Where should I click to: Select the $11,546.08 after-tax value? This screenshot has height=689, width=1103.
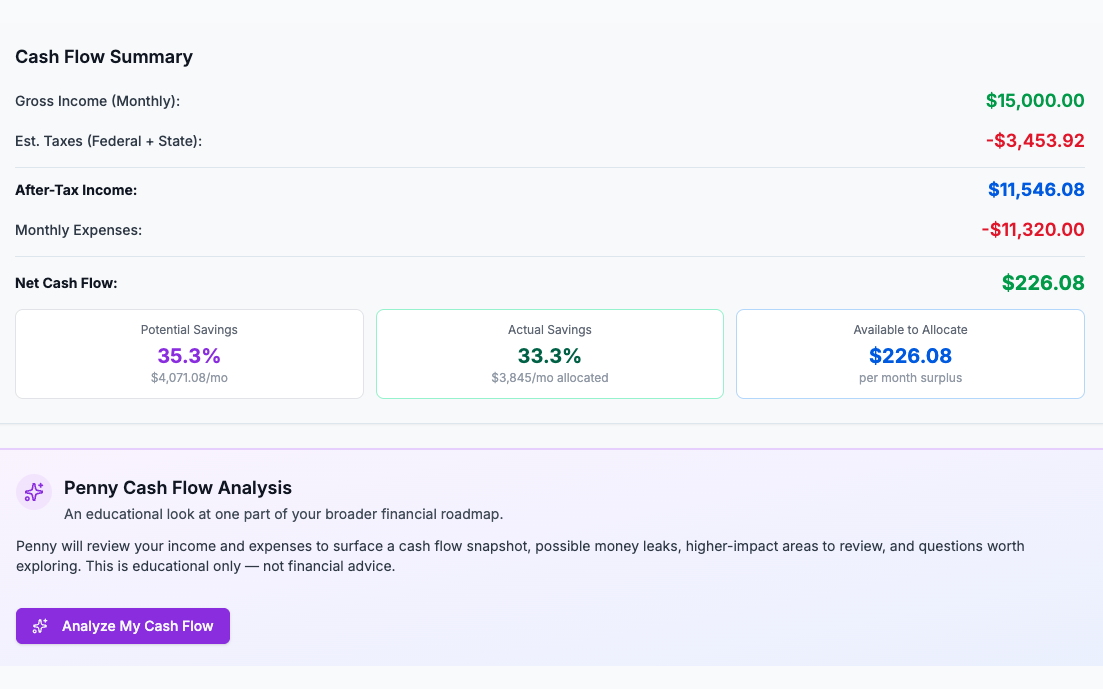point(1036,189)
